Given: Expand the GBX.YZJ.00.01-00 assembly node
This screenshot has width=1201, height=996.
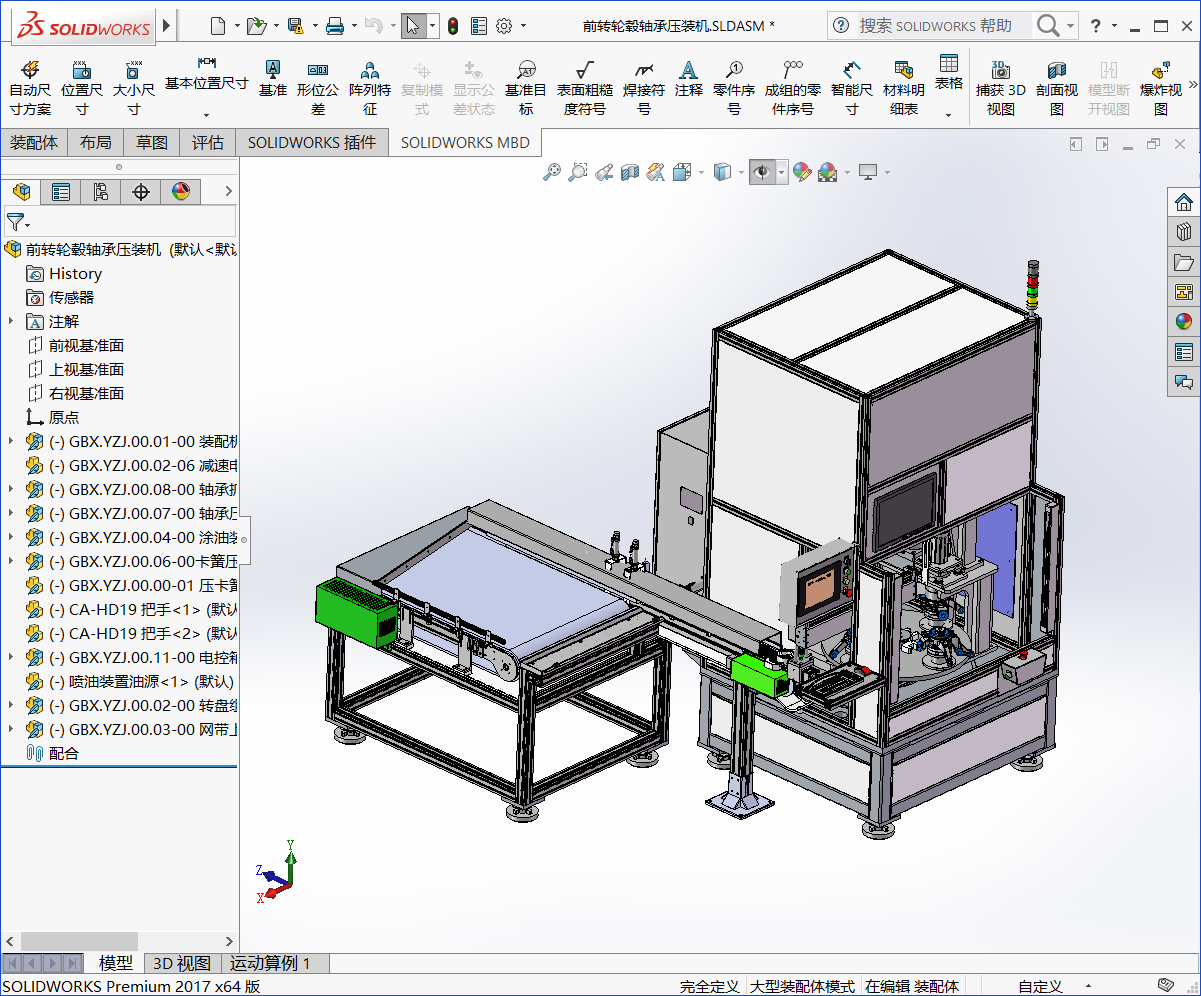Looking at the screenshot, I should (x=11, y=441).
